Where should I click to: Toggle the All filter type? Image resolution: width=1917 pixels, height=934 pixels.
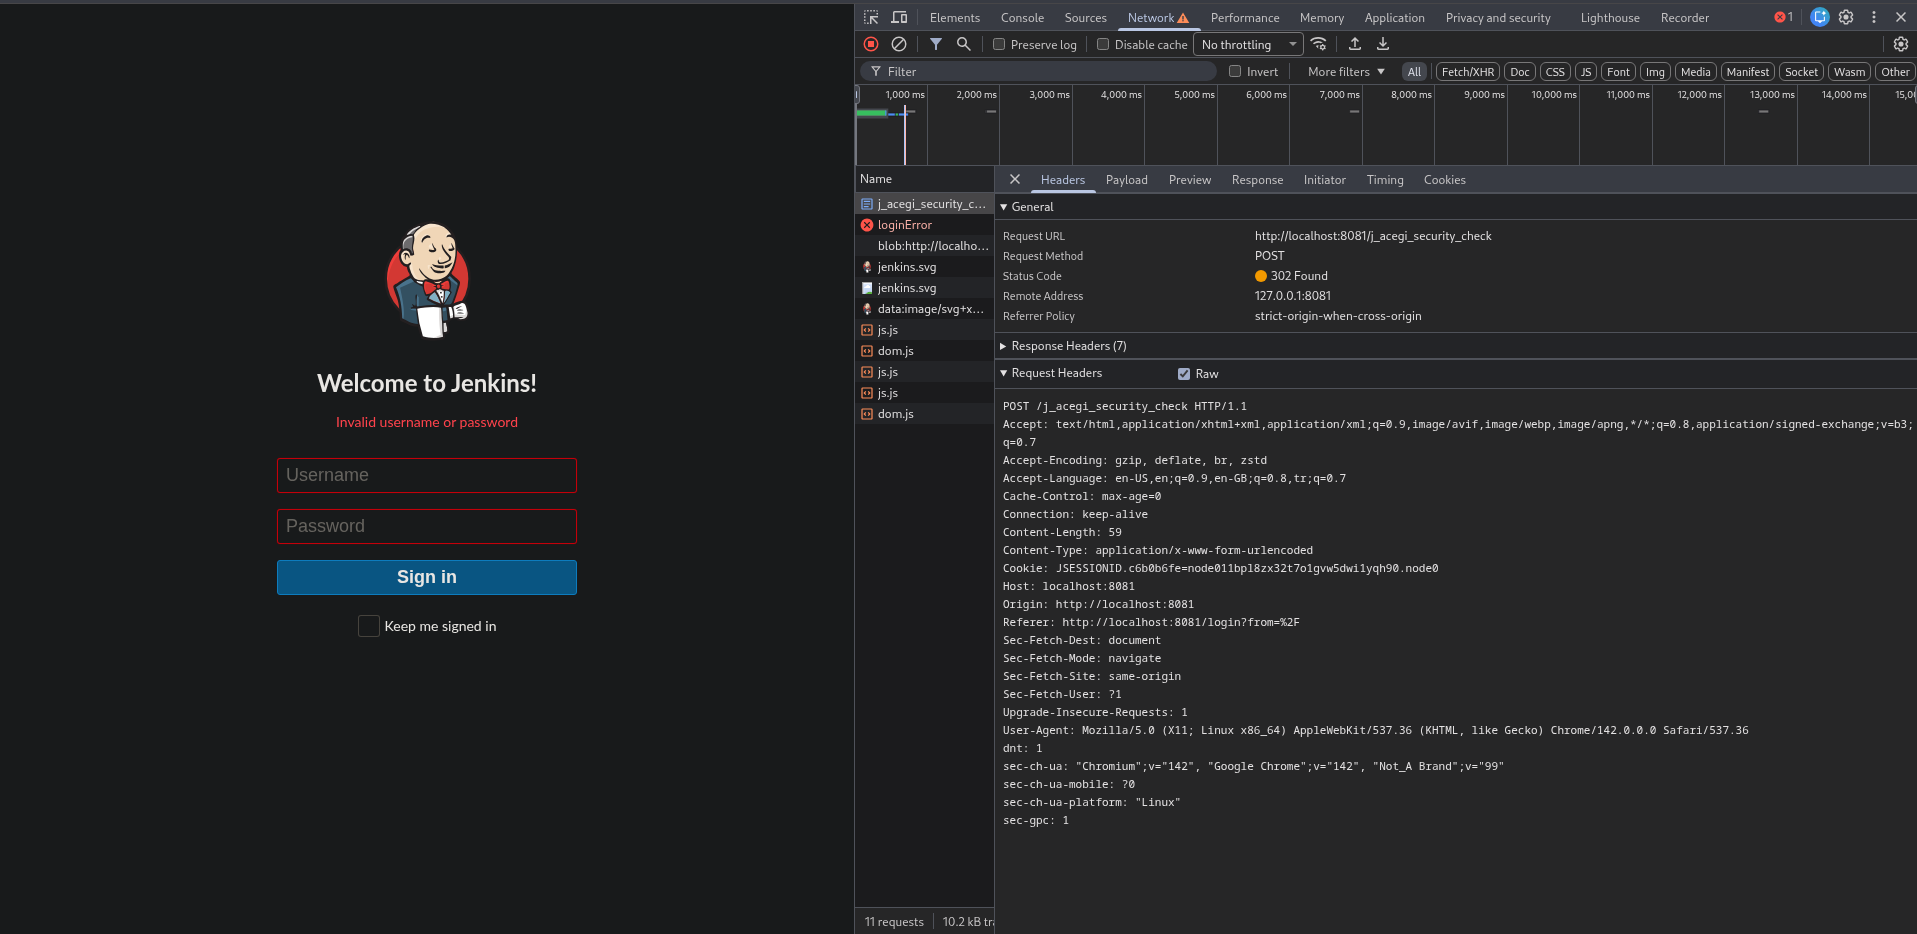[1414, 72]
